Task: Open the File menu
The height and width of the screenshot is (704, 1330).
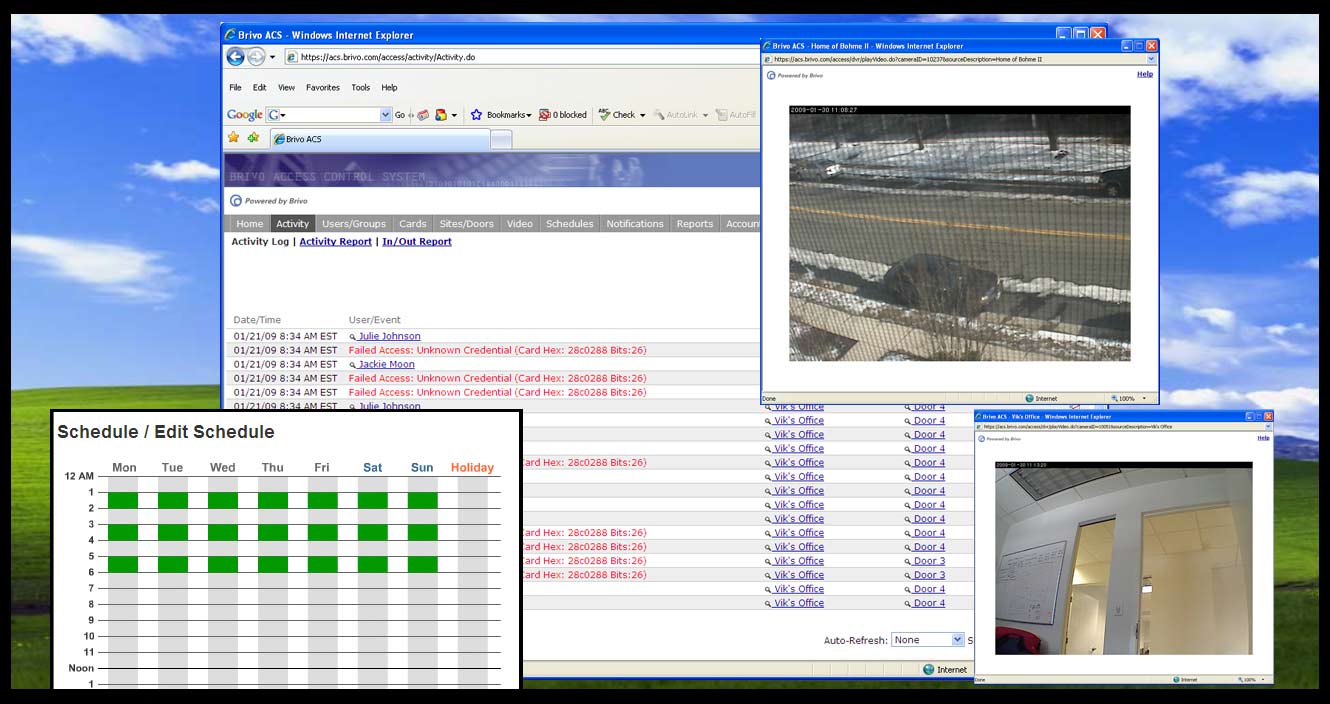Action: [235, 88]
